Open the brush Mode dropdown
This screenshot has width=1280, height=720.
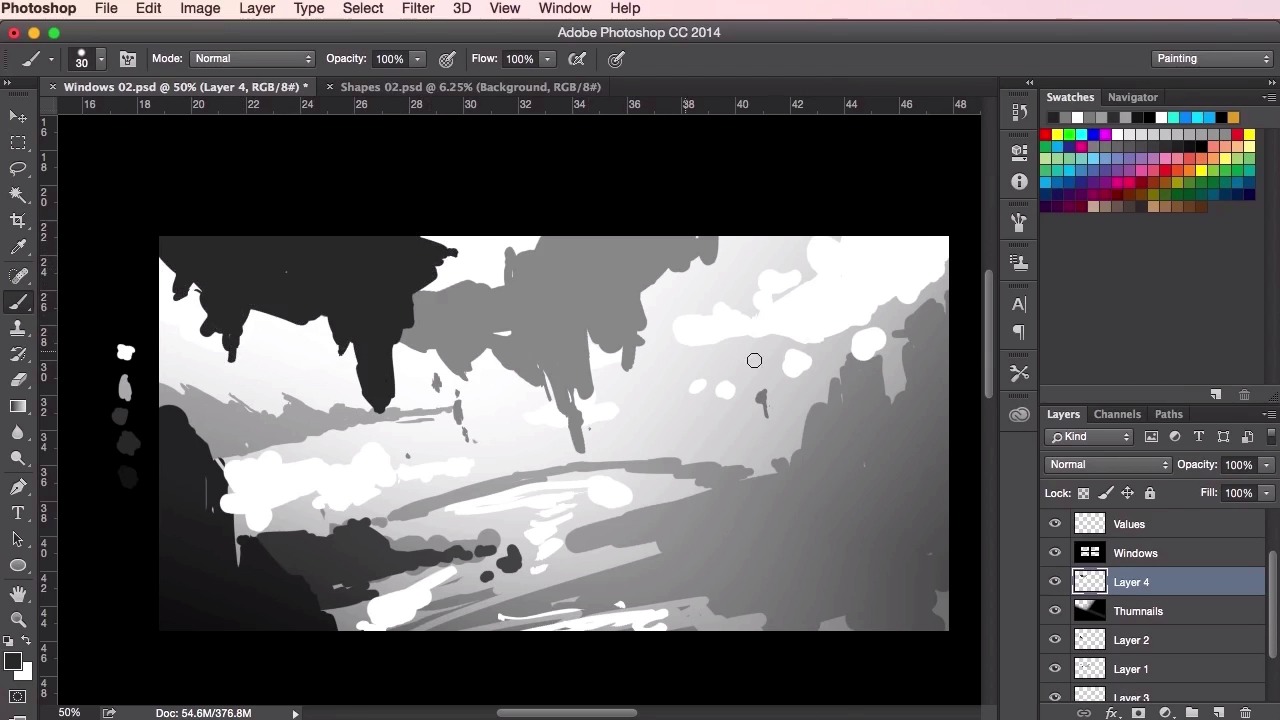253,59
